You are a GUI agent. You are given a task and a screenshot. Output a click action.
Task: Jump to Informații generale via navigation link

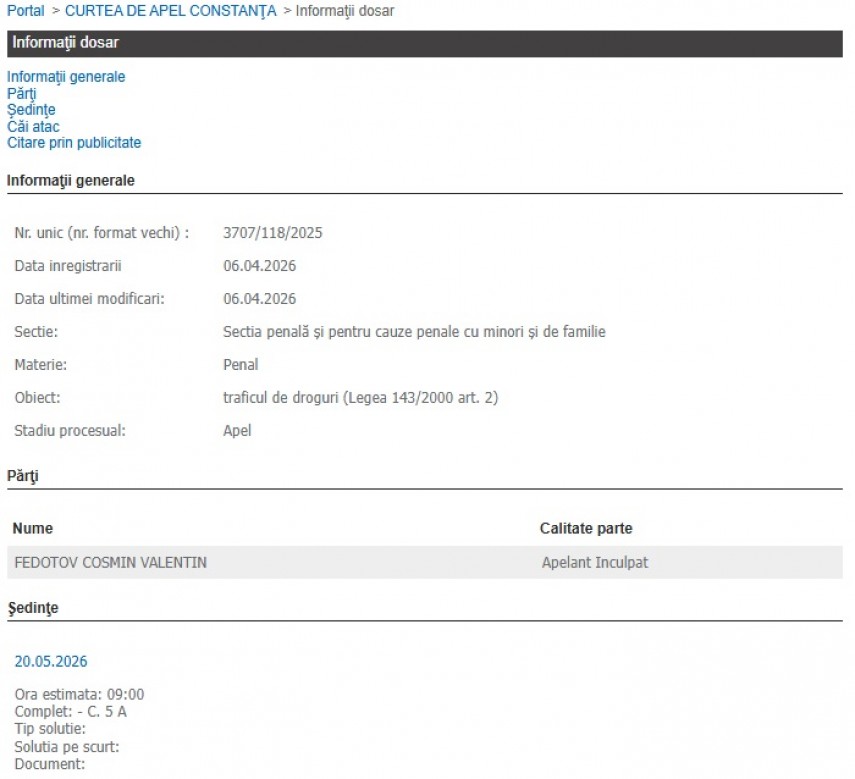click(x=66, y=76)
